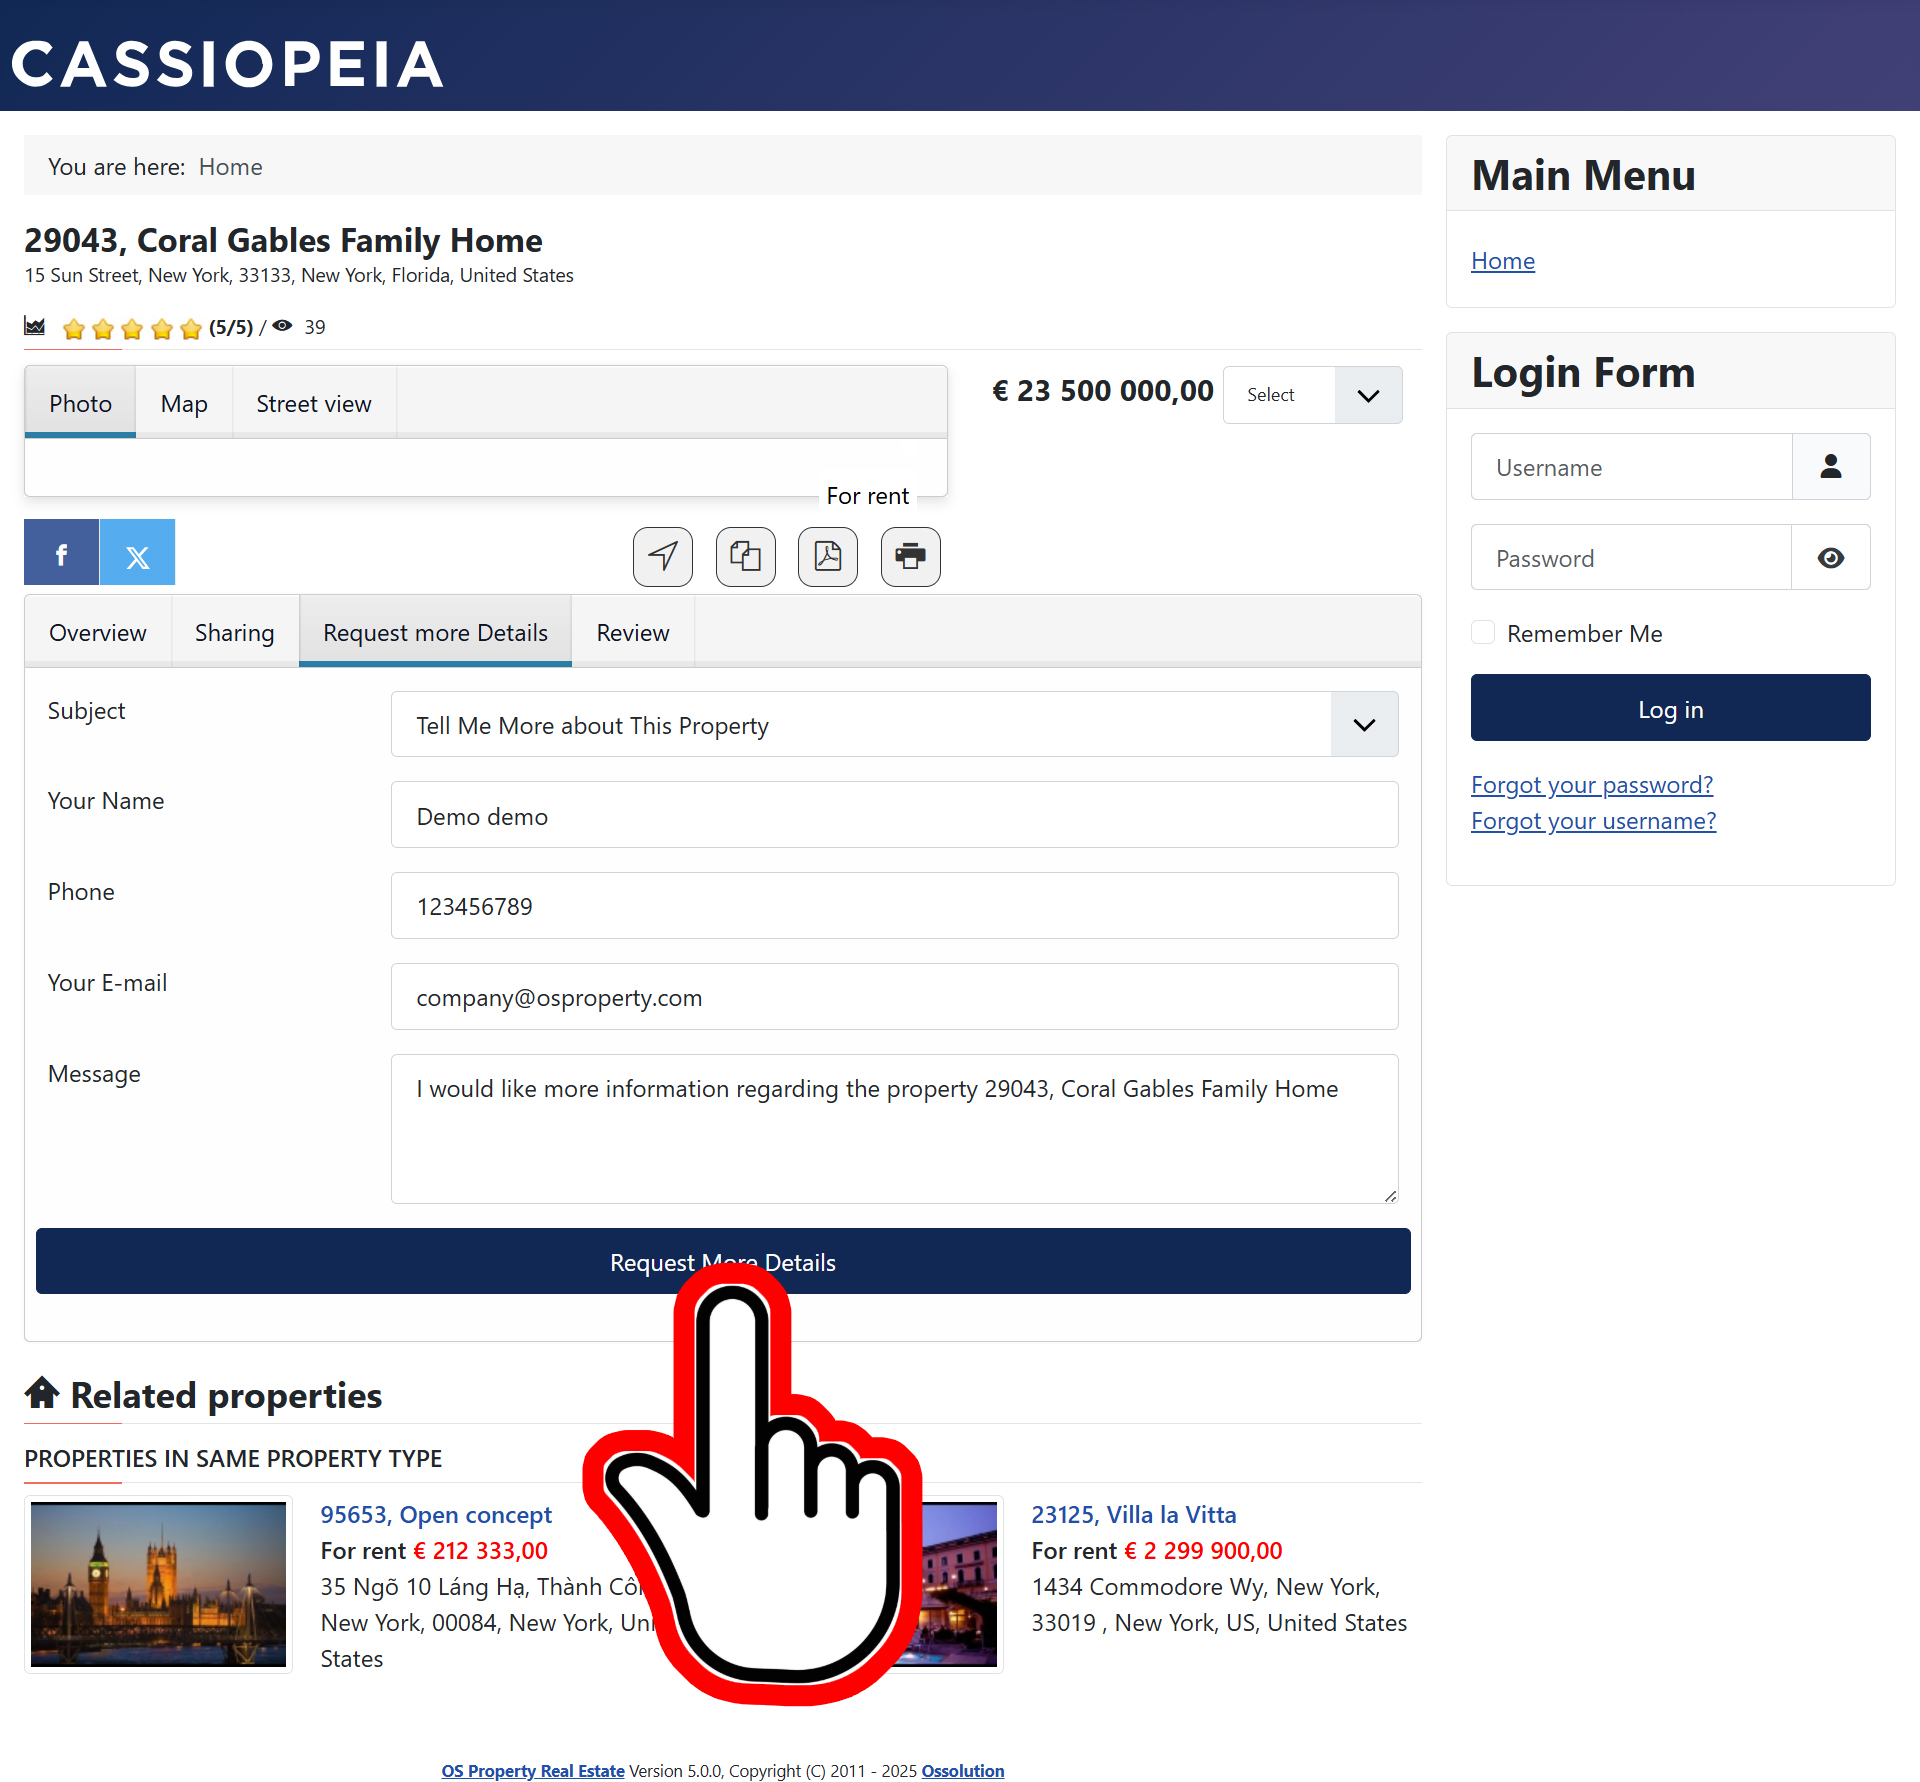This screenshot has height=1782, width=1920.
Task: Click the Your E-mail input field
Action: point(895,997)
